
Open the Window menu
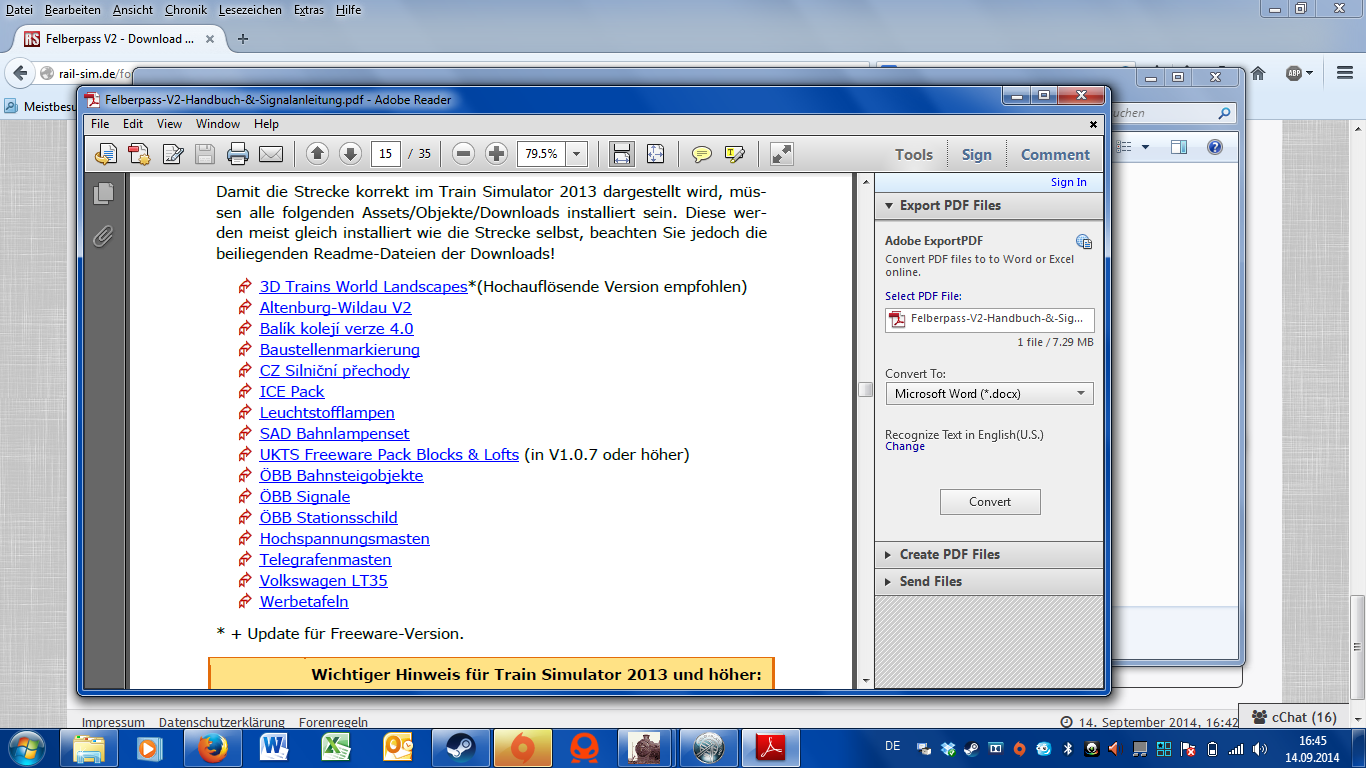pos(218,124)
